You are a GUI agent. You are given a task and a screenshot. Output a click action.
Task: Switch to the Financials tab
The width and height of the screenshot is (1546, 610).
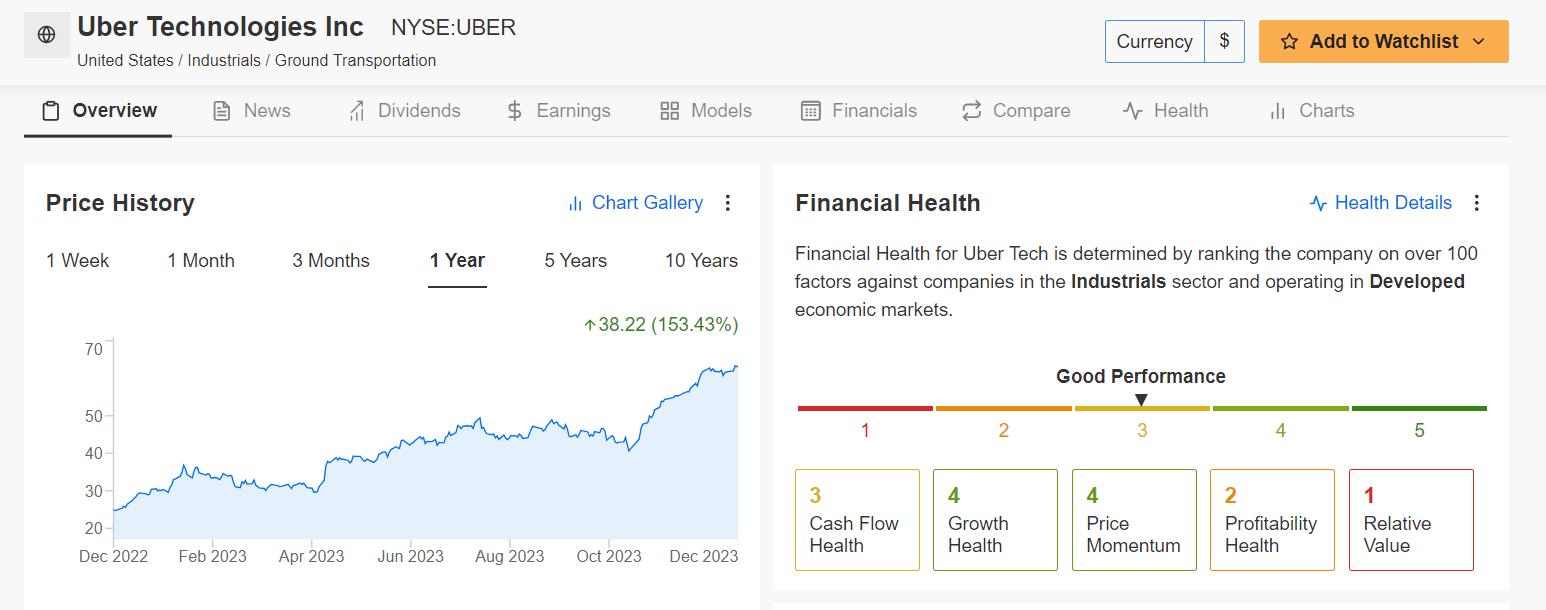click(859, 111)
